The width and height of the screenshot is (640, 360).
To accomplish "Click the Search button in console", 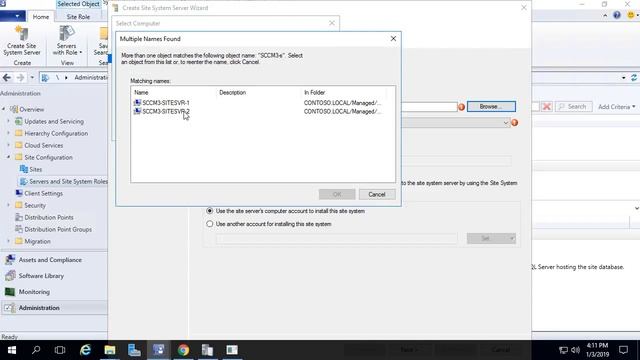I will pyautogui.click(x=573, y=107).
